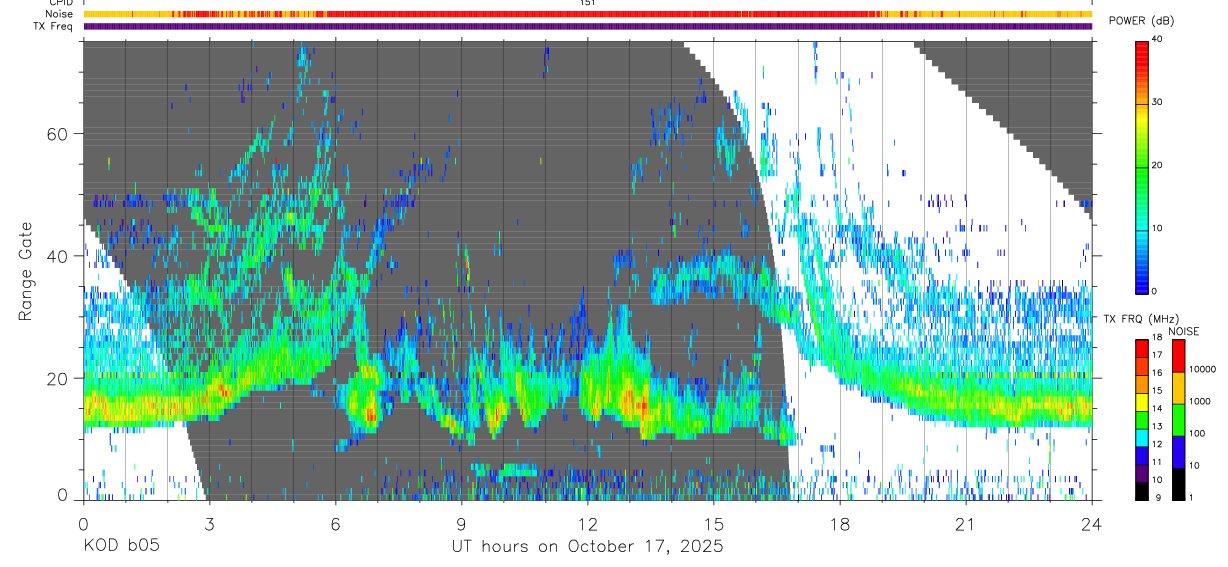Select the black swatch in NOISE legend
This screenshot has height=567, width=1228.
pos(1178,484)
